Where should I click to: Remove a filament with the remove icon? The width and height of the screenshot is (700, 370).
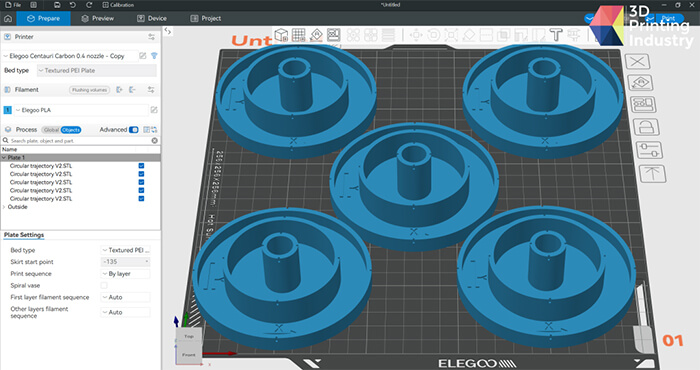[132, 90]
